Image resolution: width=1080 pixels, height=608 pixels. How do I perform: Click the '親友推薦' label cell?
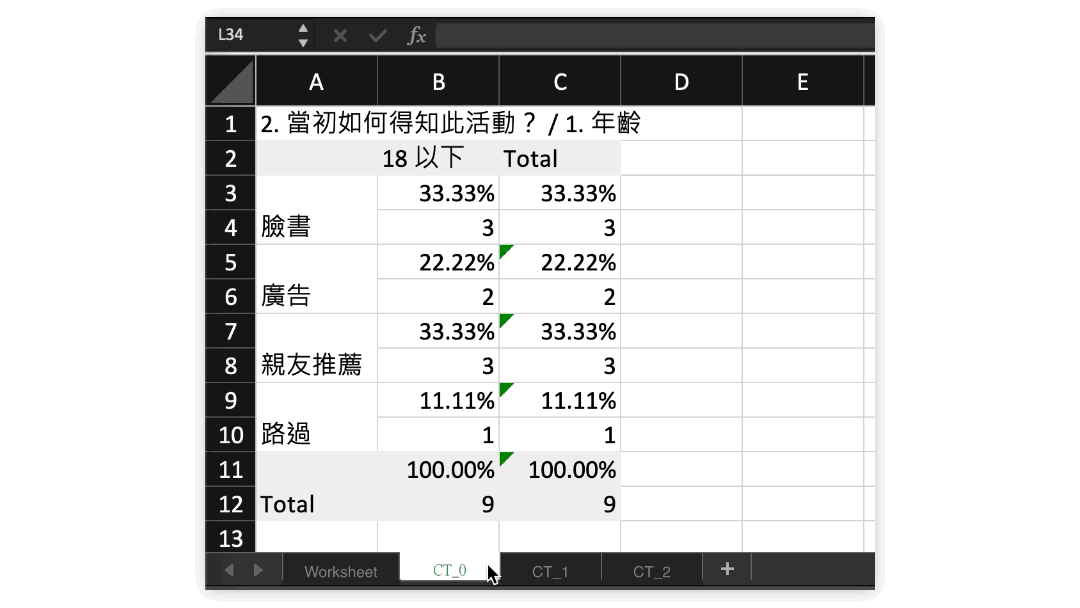(x=316, y=348)
